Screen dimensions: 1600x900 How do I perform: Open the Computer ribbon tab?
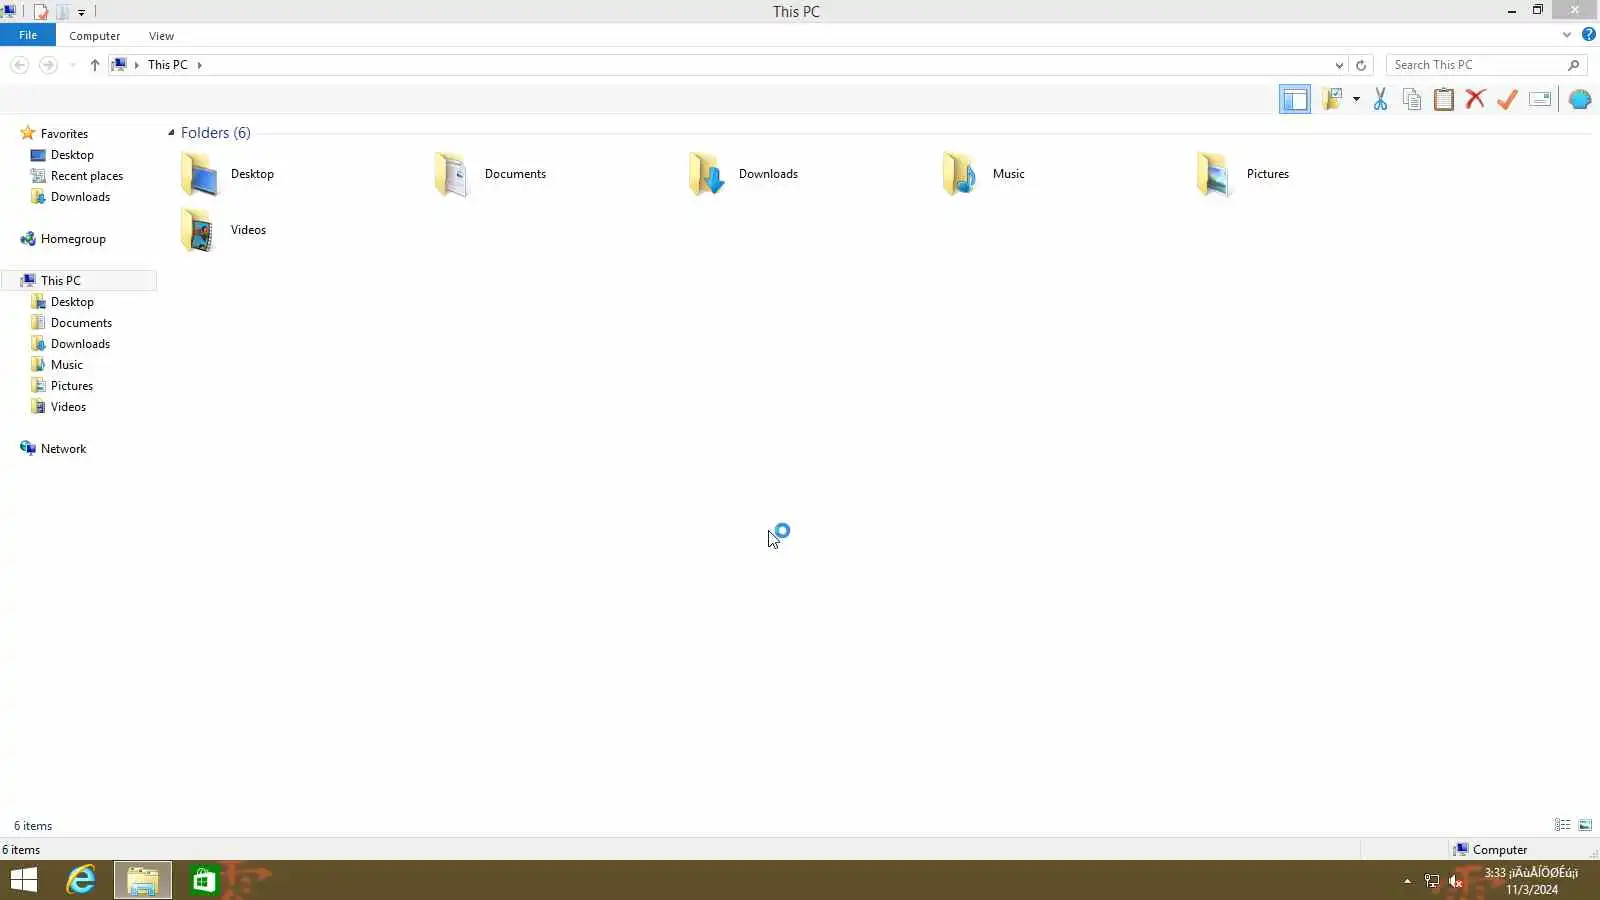[x=95, y=36]
